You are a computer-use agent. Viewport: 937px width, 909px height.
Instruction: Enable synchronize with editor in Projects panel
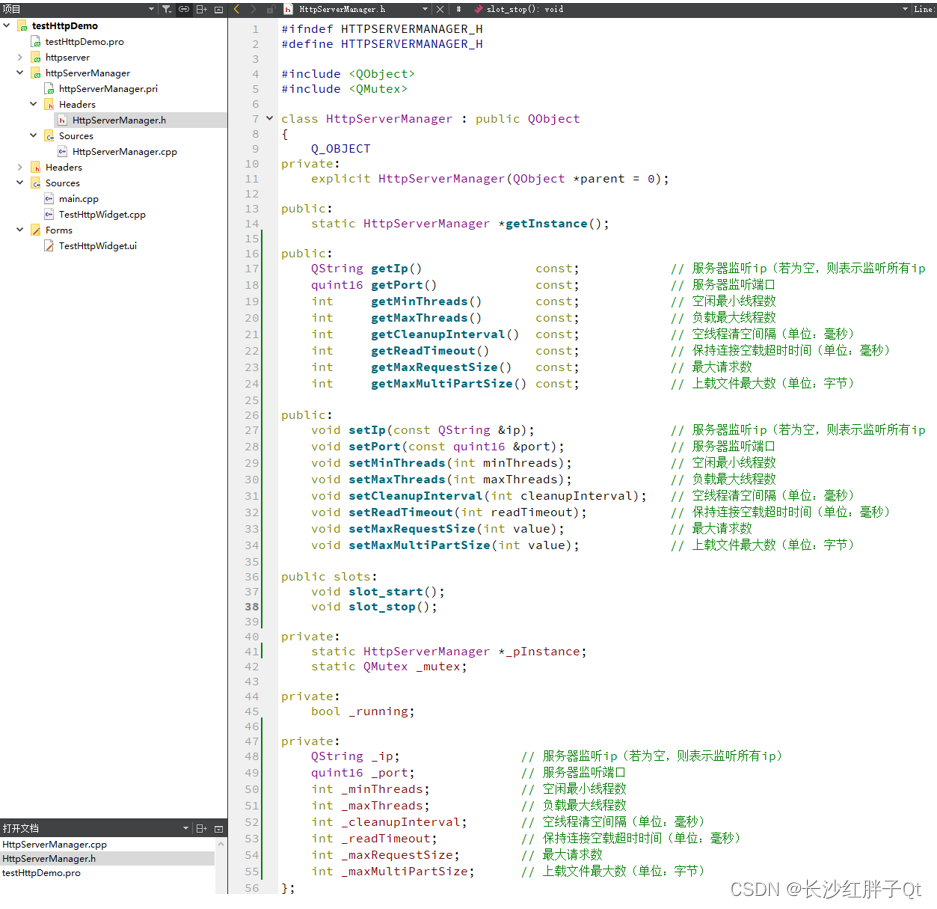(x=184, y=9)
